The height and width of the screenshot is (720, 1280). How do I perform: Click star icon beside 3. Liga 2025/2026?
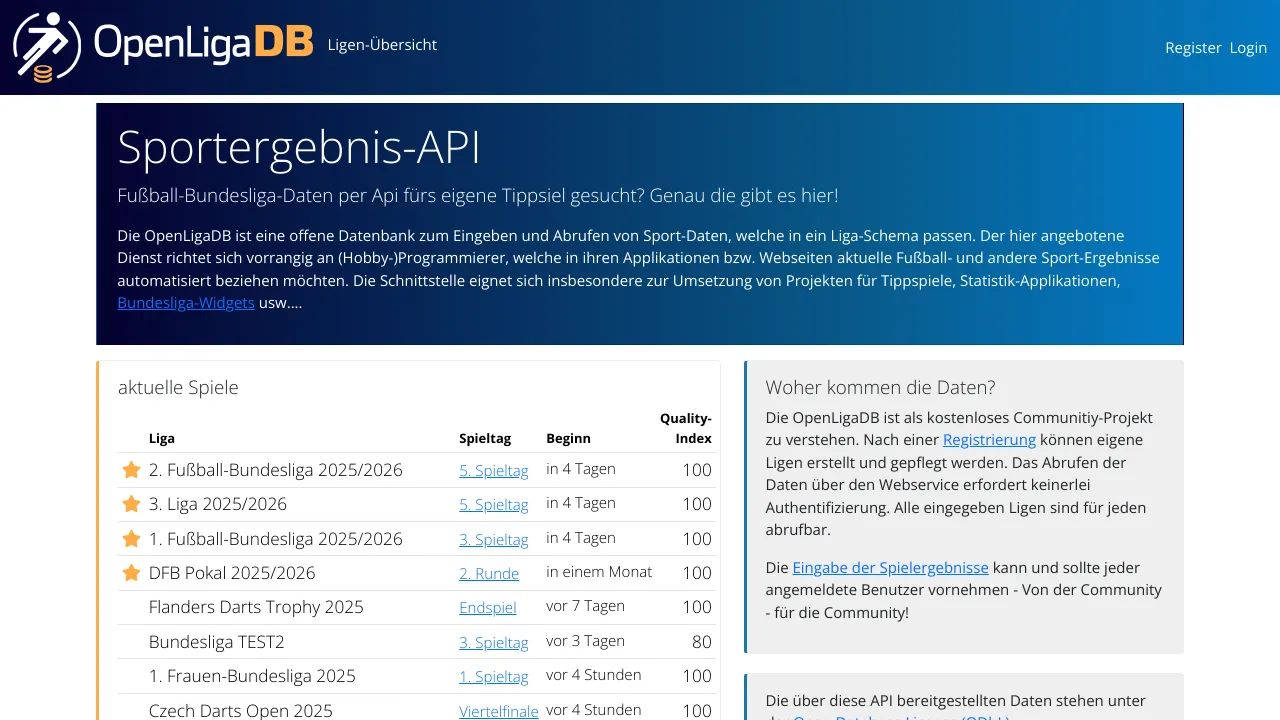coord(131,504)
